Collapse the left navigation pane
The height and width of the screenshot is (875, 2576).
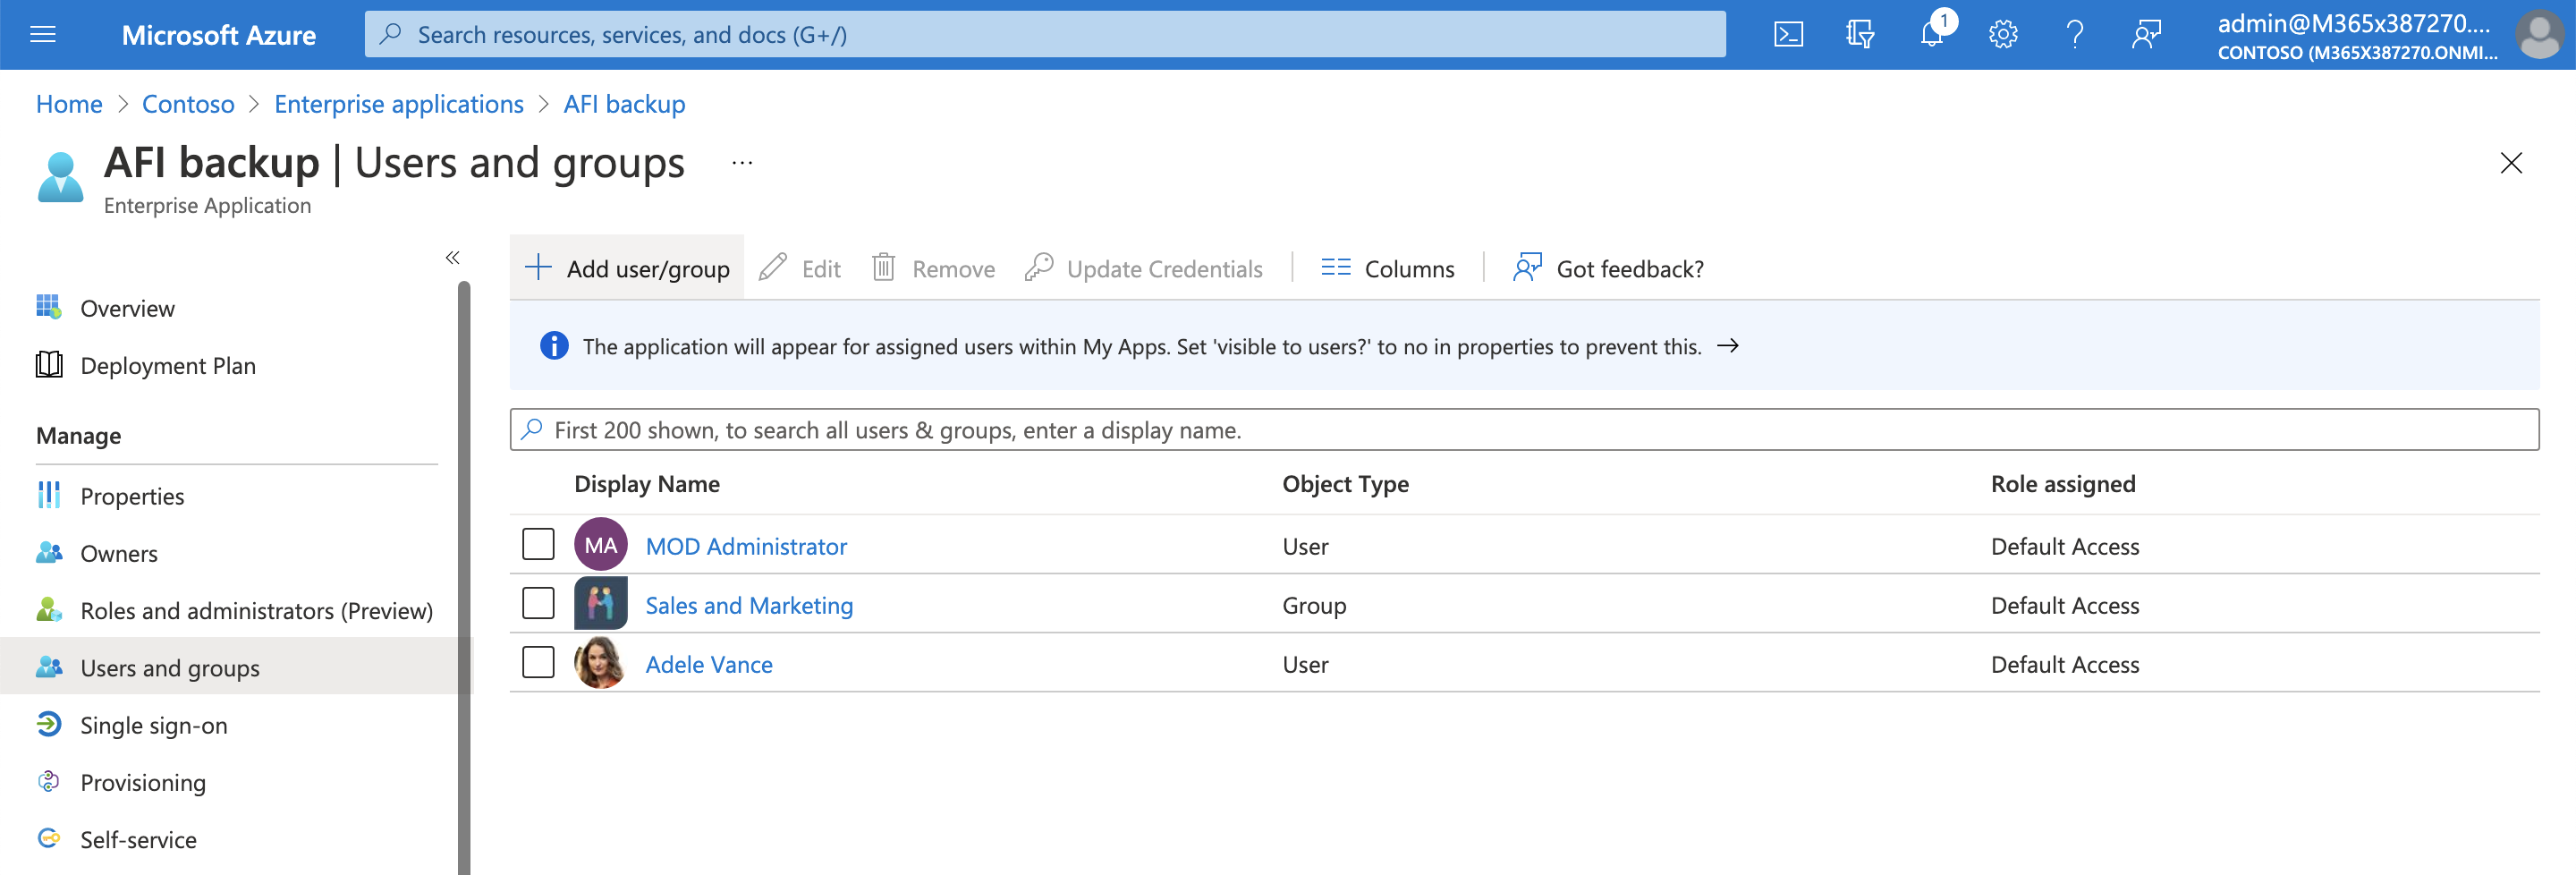452,258
